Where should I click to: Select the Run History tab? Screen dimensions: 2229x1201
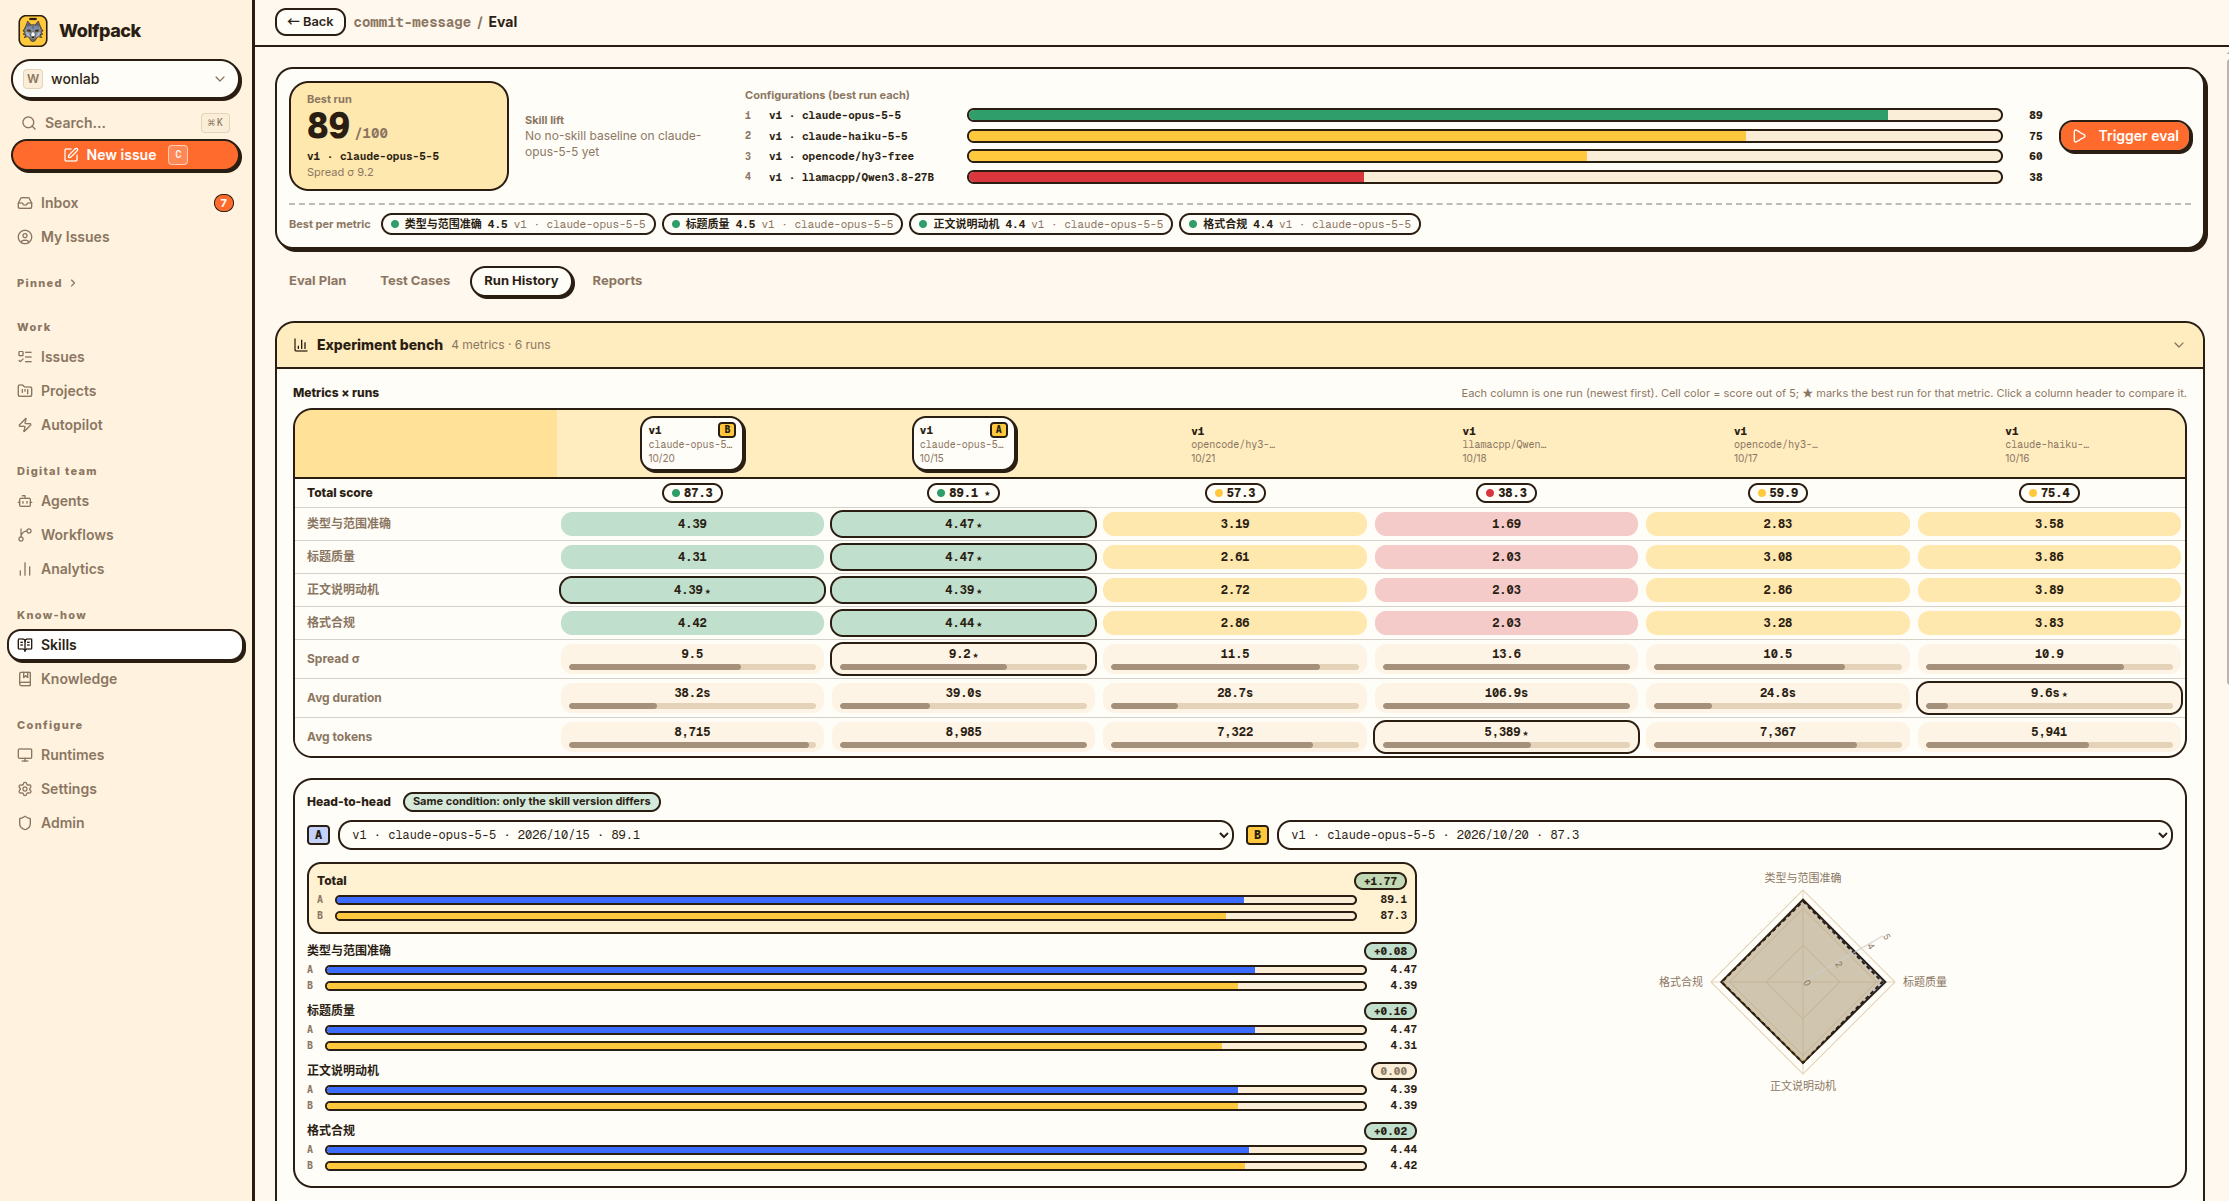coord(521,281)
